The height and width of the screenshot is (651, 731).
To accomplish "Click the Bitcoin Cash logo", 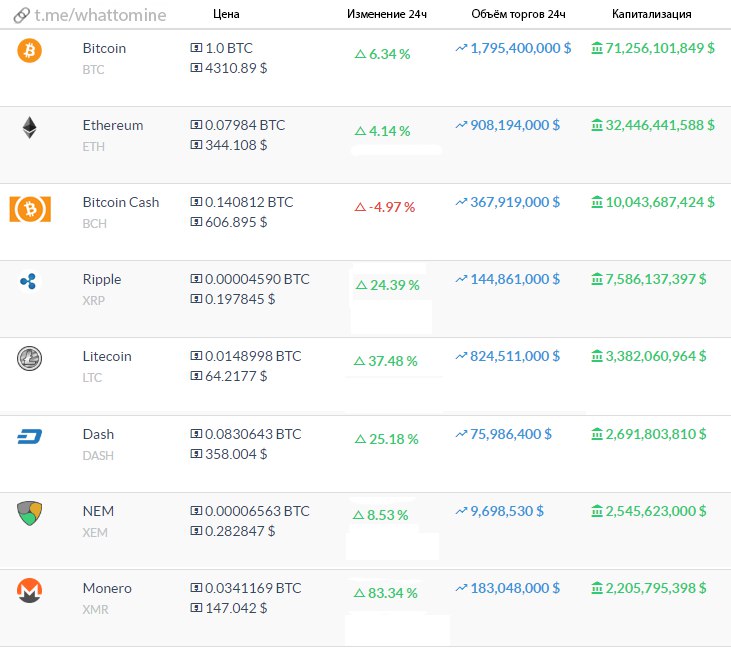I will pyautogui.click(x=30, y=208).
